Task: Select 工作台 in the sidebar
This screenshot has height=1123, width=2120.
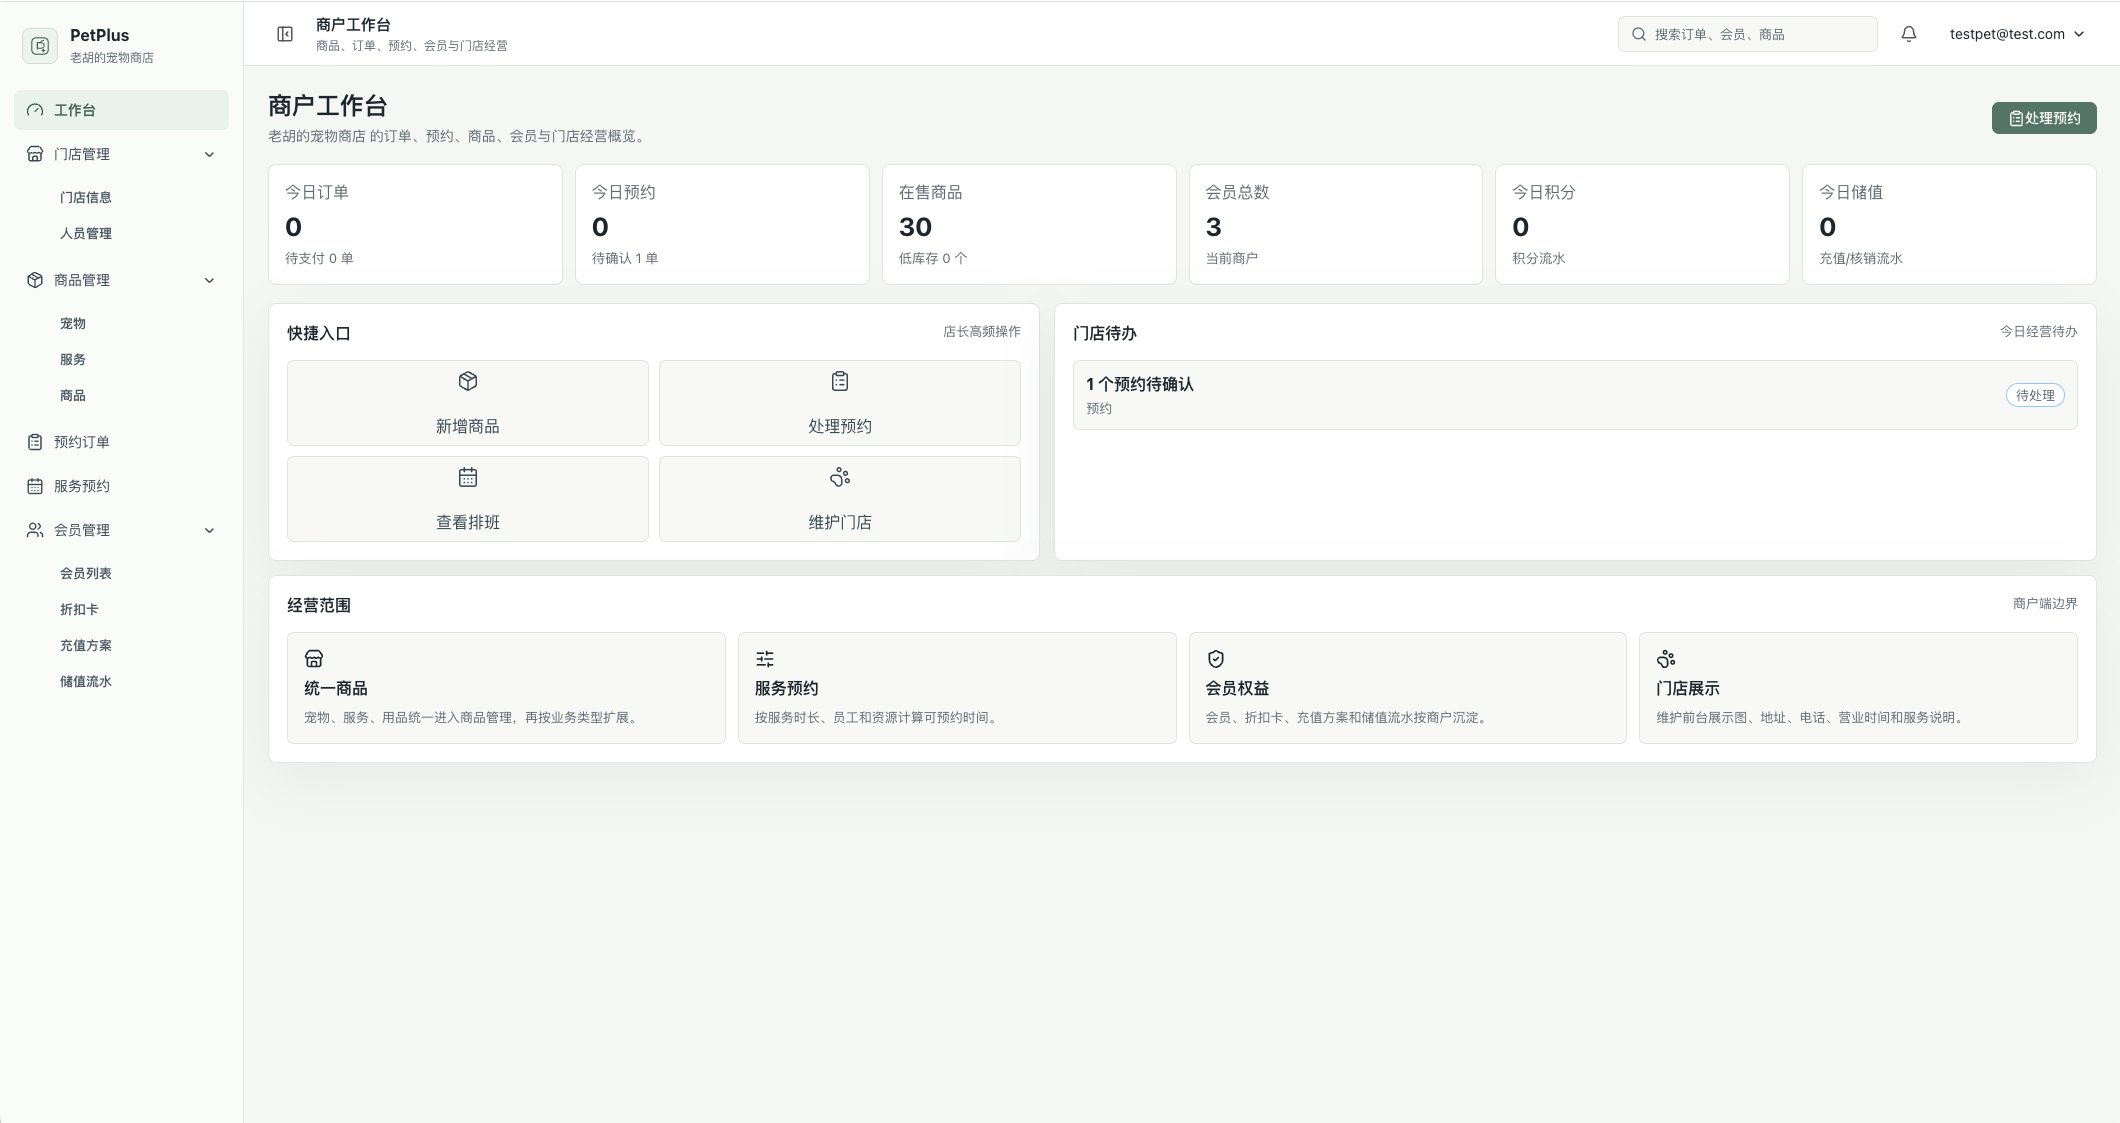Action: (121, 110)
